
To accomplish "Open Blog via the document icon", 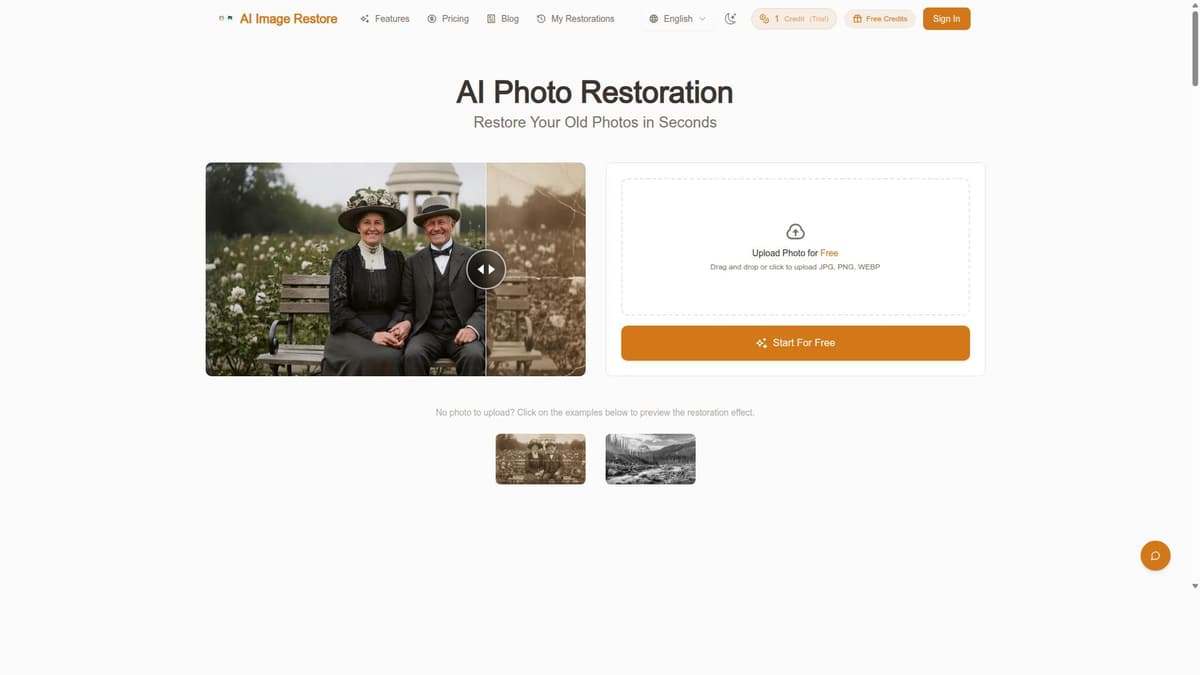I will click(x=489, y=18).
